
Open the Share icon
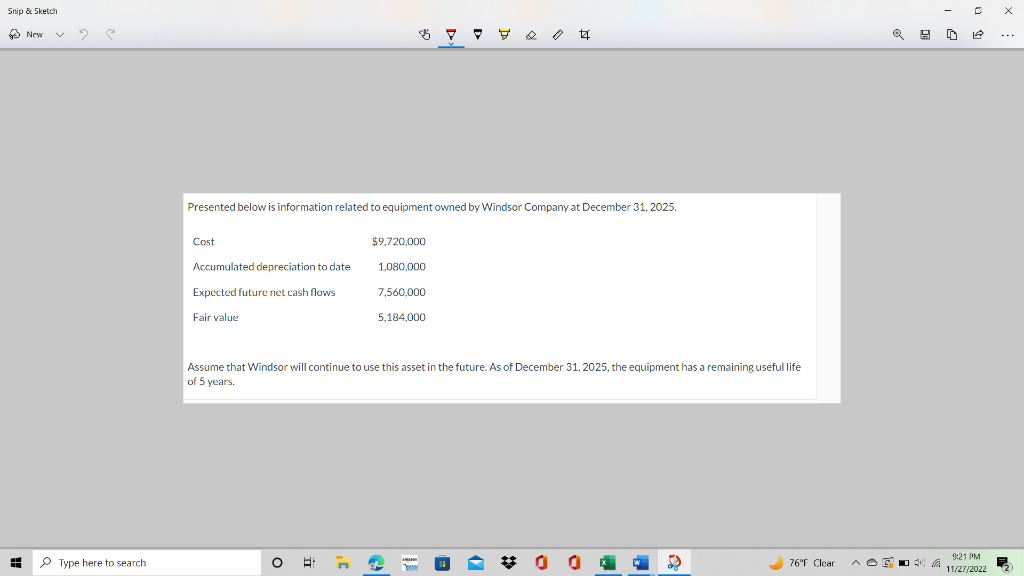pyautogui.click(x=978, y=35)
